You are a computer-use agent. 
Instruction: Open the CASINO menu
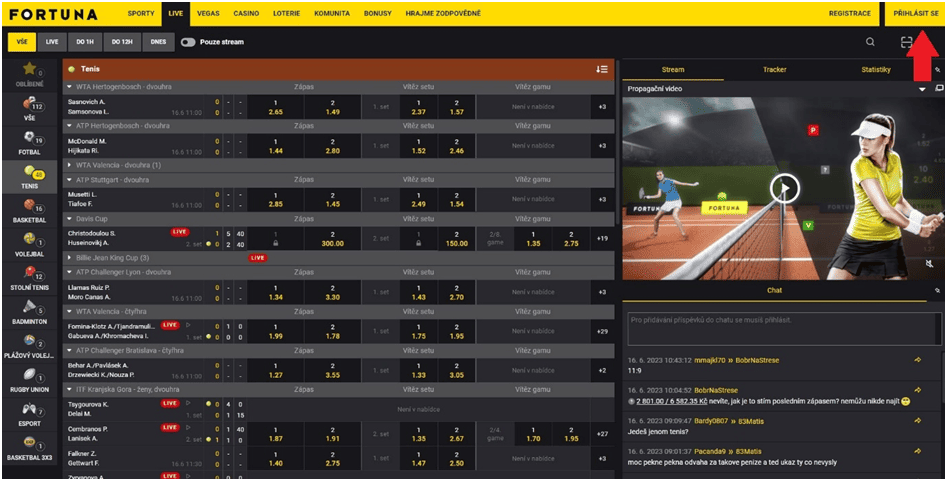246,13
